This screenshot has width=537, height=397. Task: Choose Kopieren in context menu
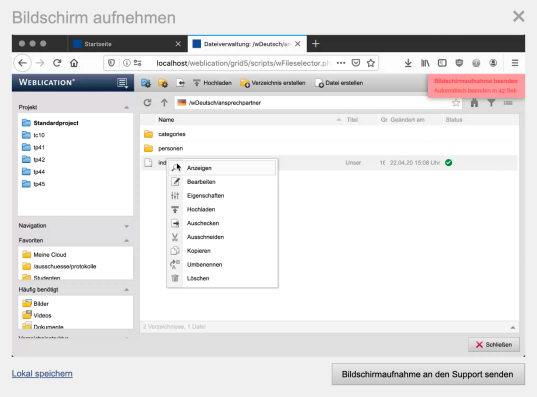pyautogui.click(x=222, y=251)
